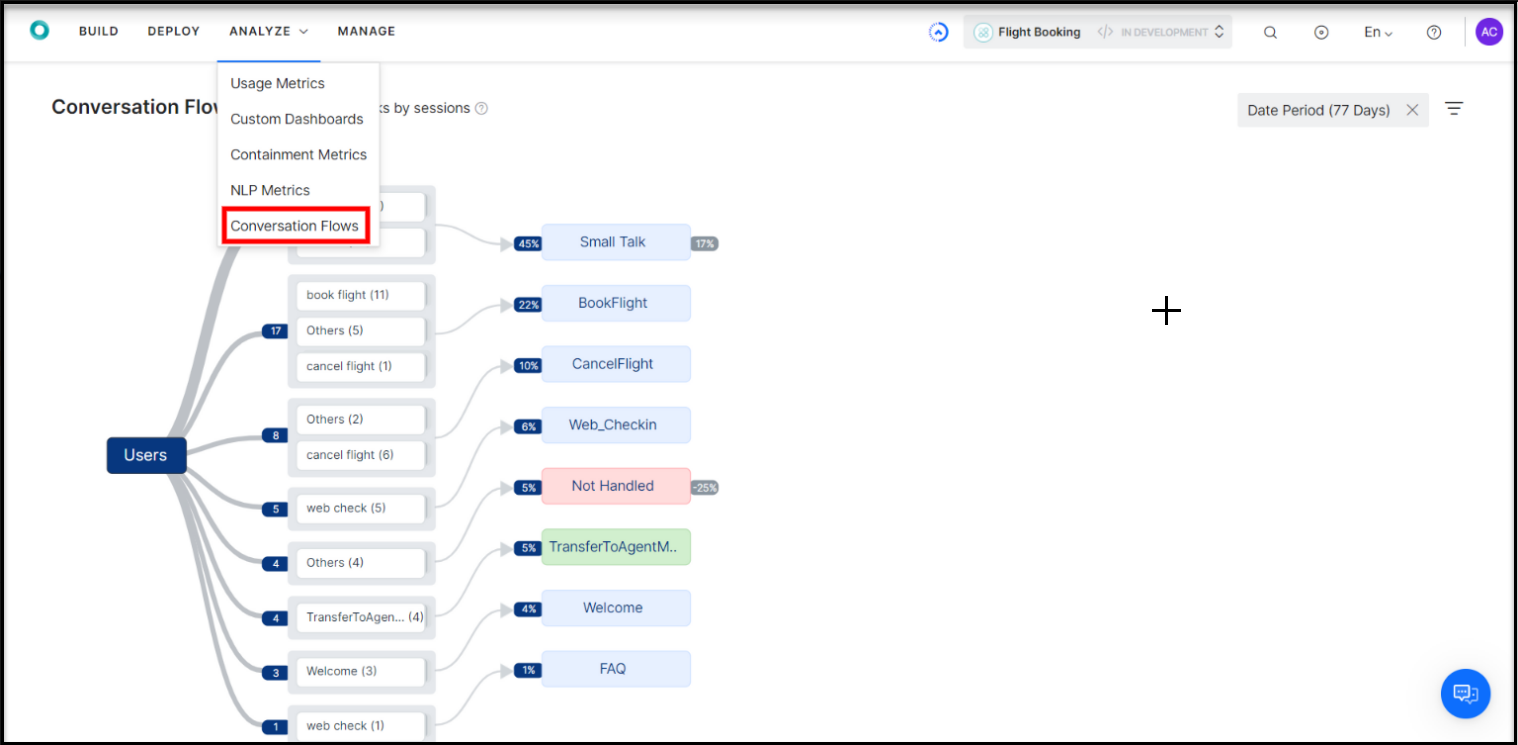
Task: Select NLP Metrics in the Analyze menu
Action: 270,190
